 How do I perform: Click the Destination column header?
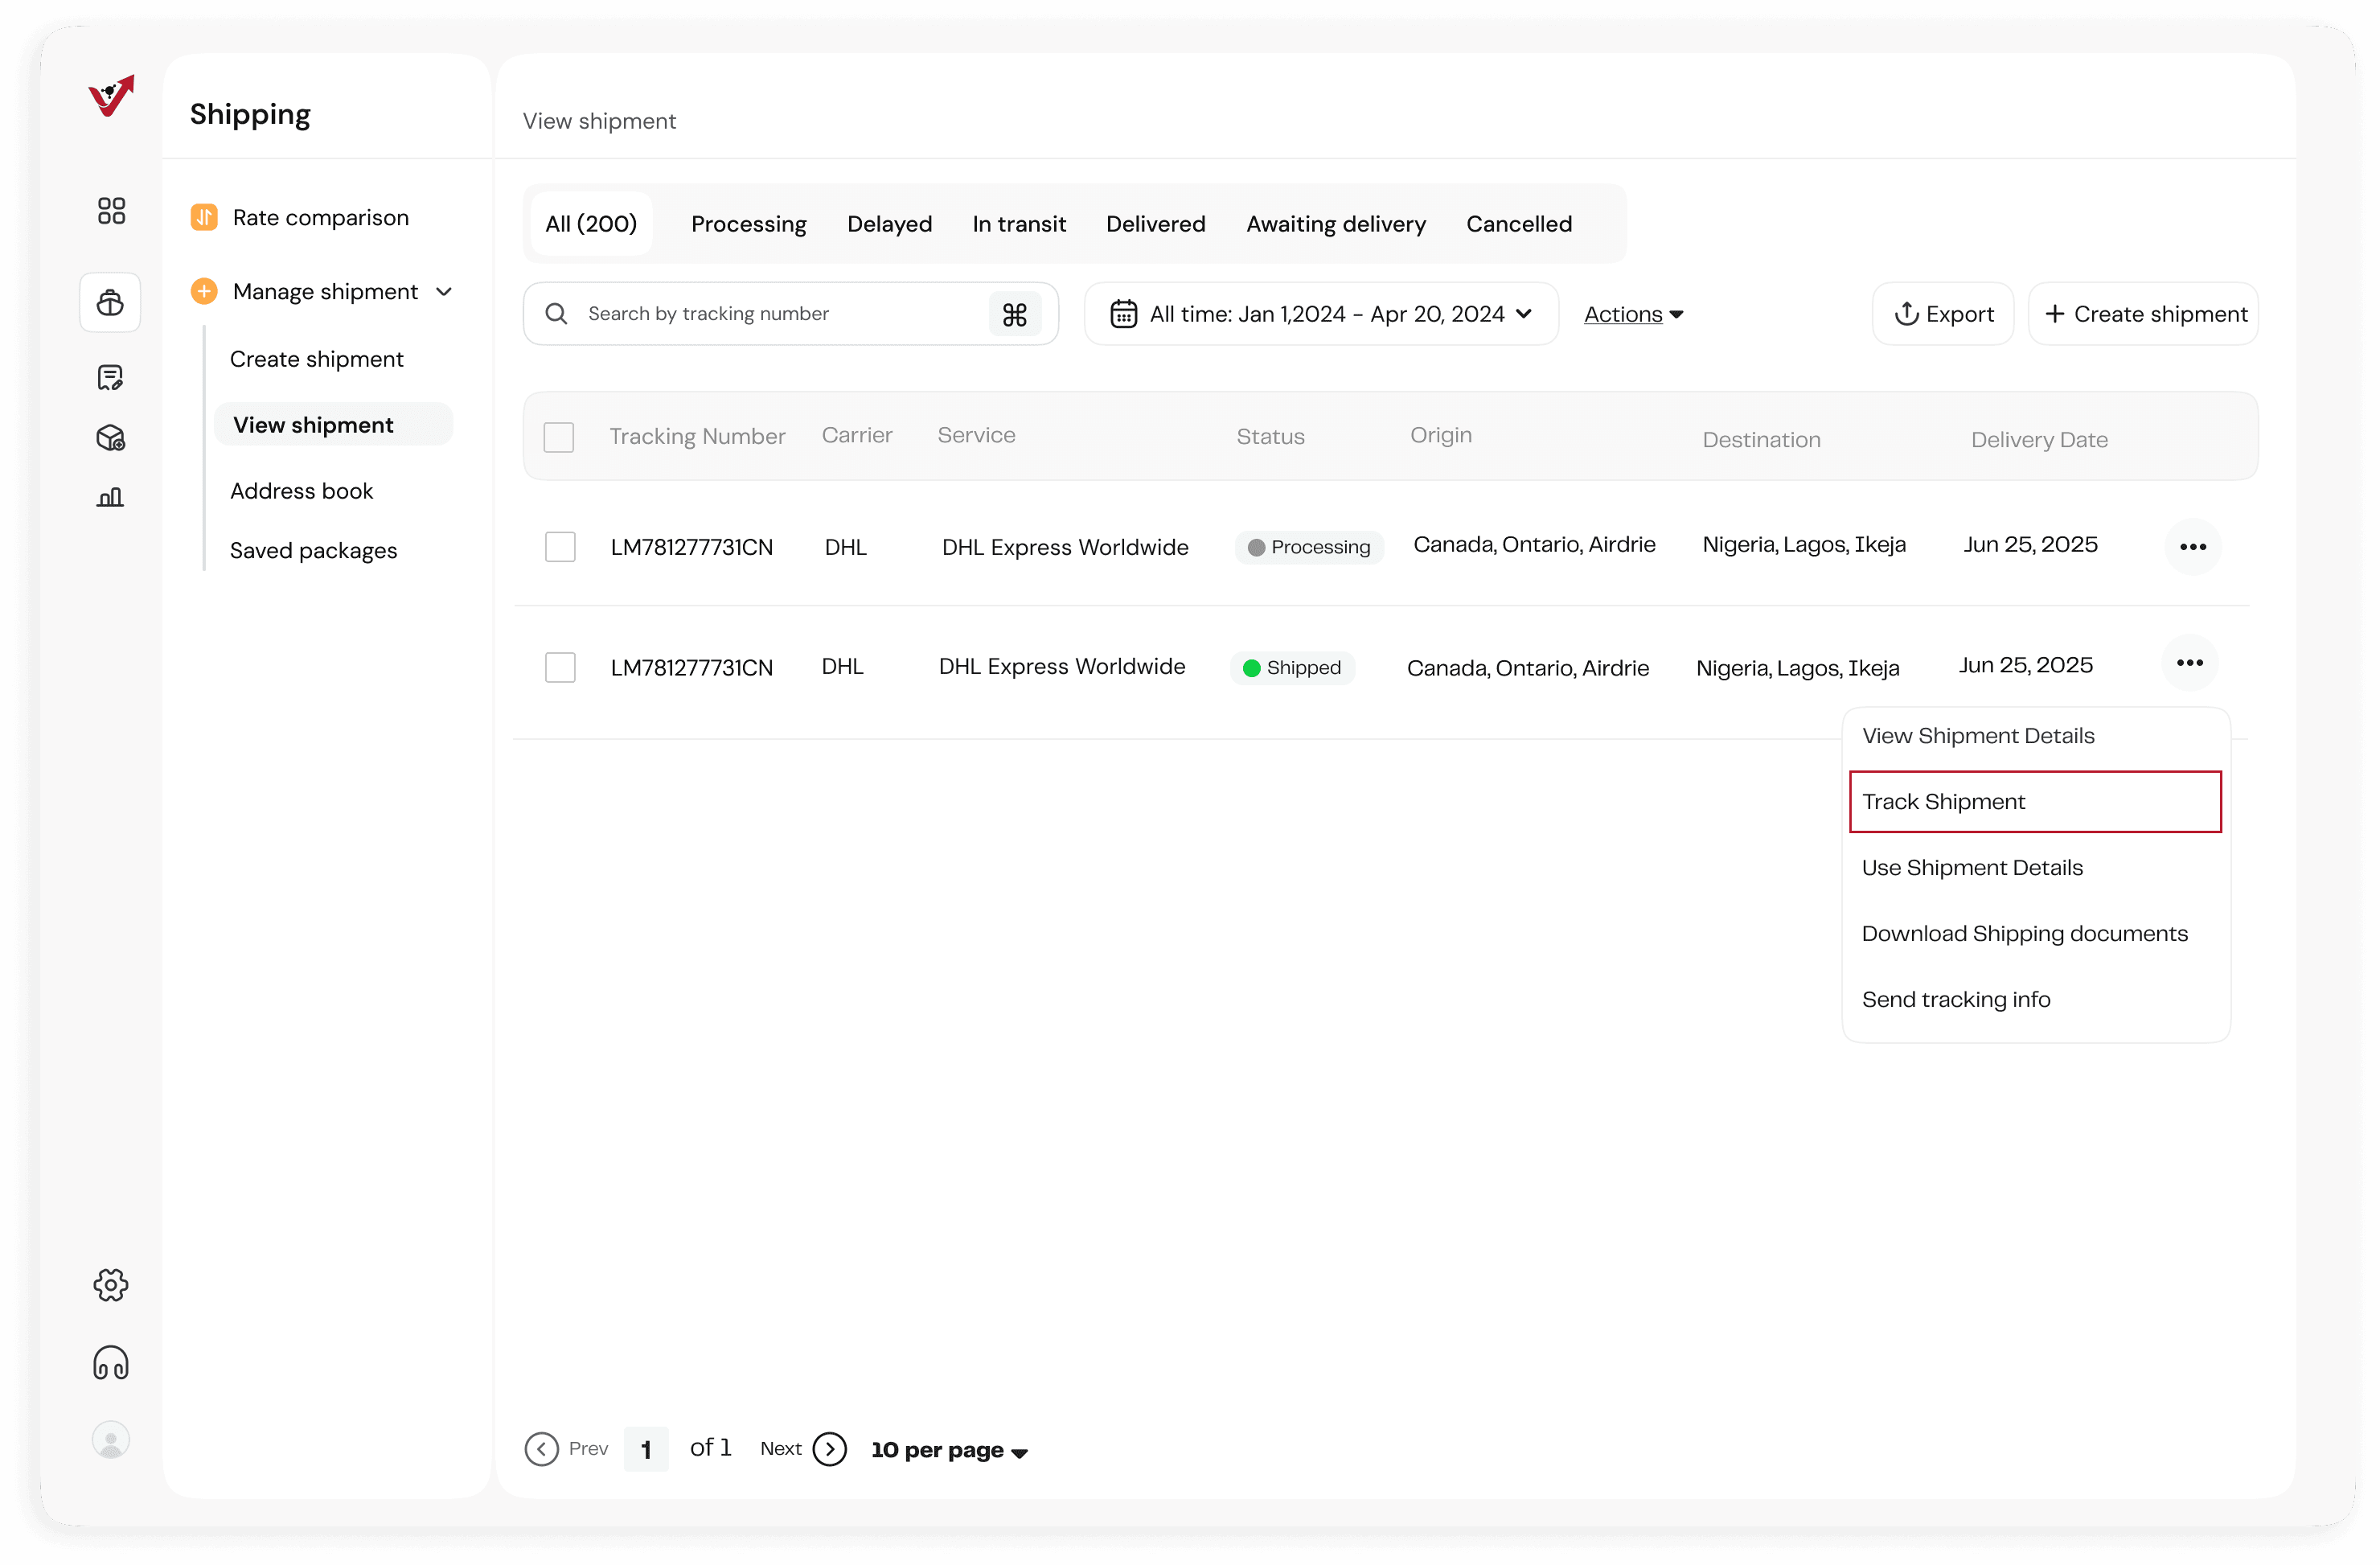click(1761, 440)
